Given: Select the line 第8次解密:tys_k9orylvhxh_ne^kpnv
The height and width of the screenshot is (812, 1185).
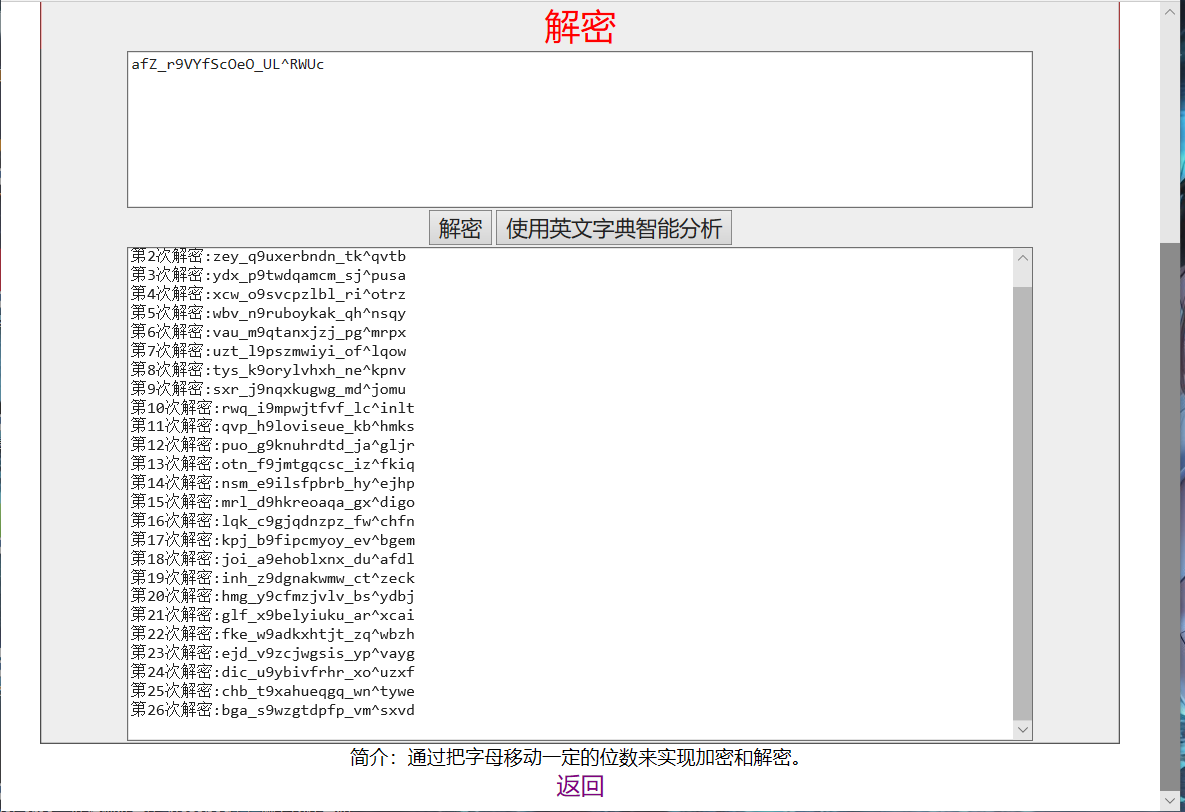Looking at the screenshot, I should (x=268, y=370).
